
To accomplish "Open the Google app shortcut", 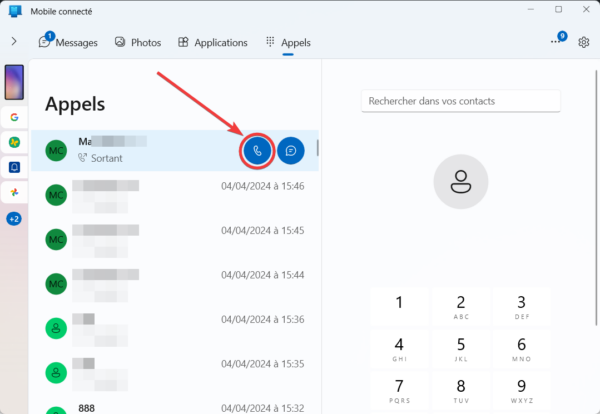I will click(x=14, y=117).
